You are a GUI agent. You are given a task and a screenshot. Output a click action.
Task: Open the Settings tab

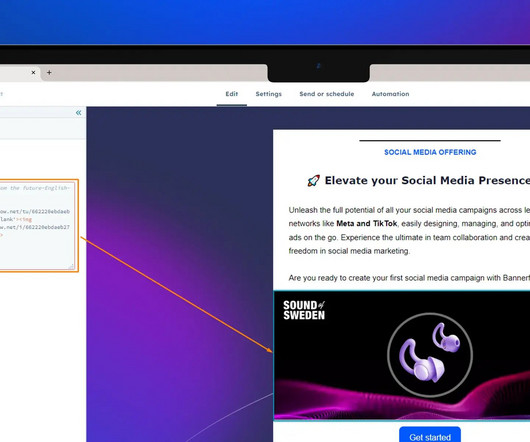tap(268, 94)
